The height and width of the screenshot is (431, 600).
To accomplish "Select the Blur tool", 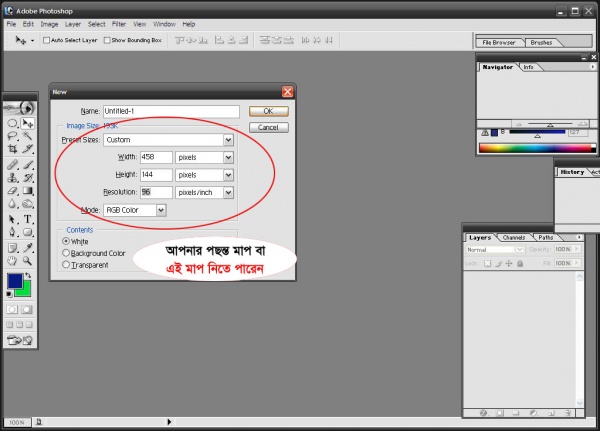I will tap(12, 204).
